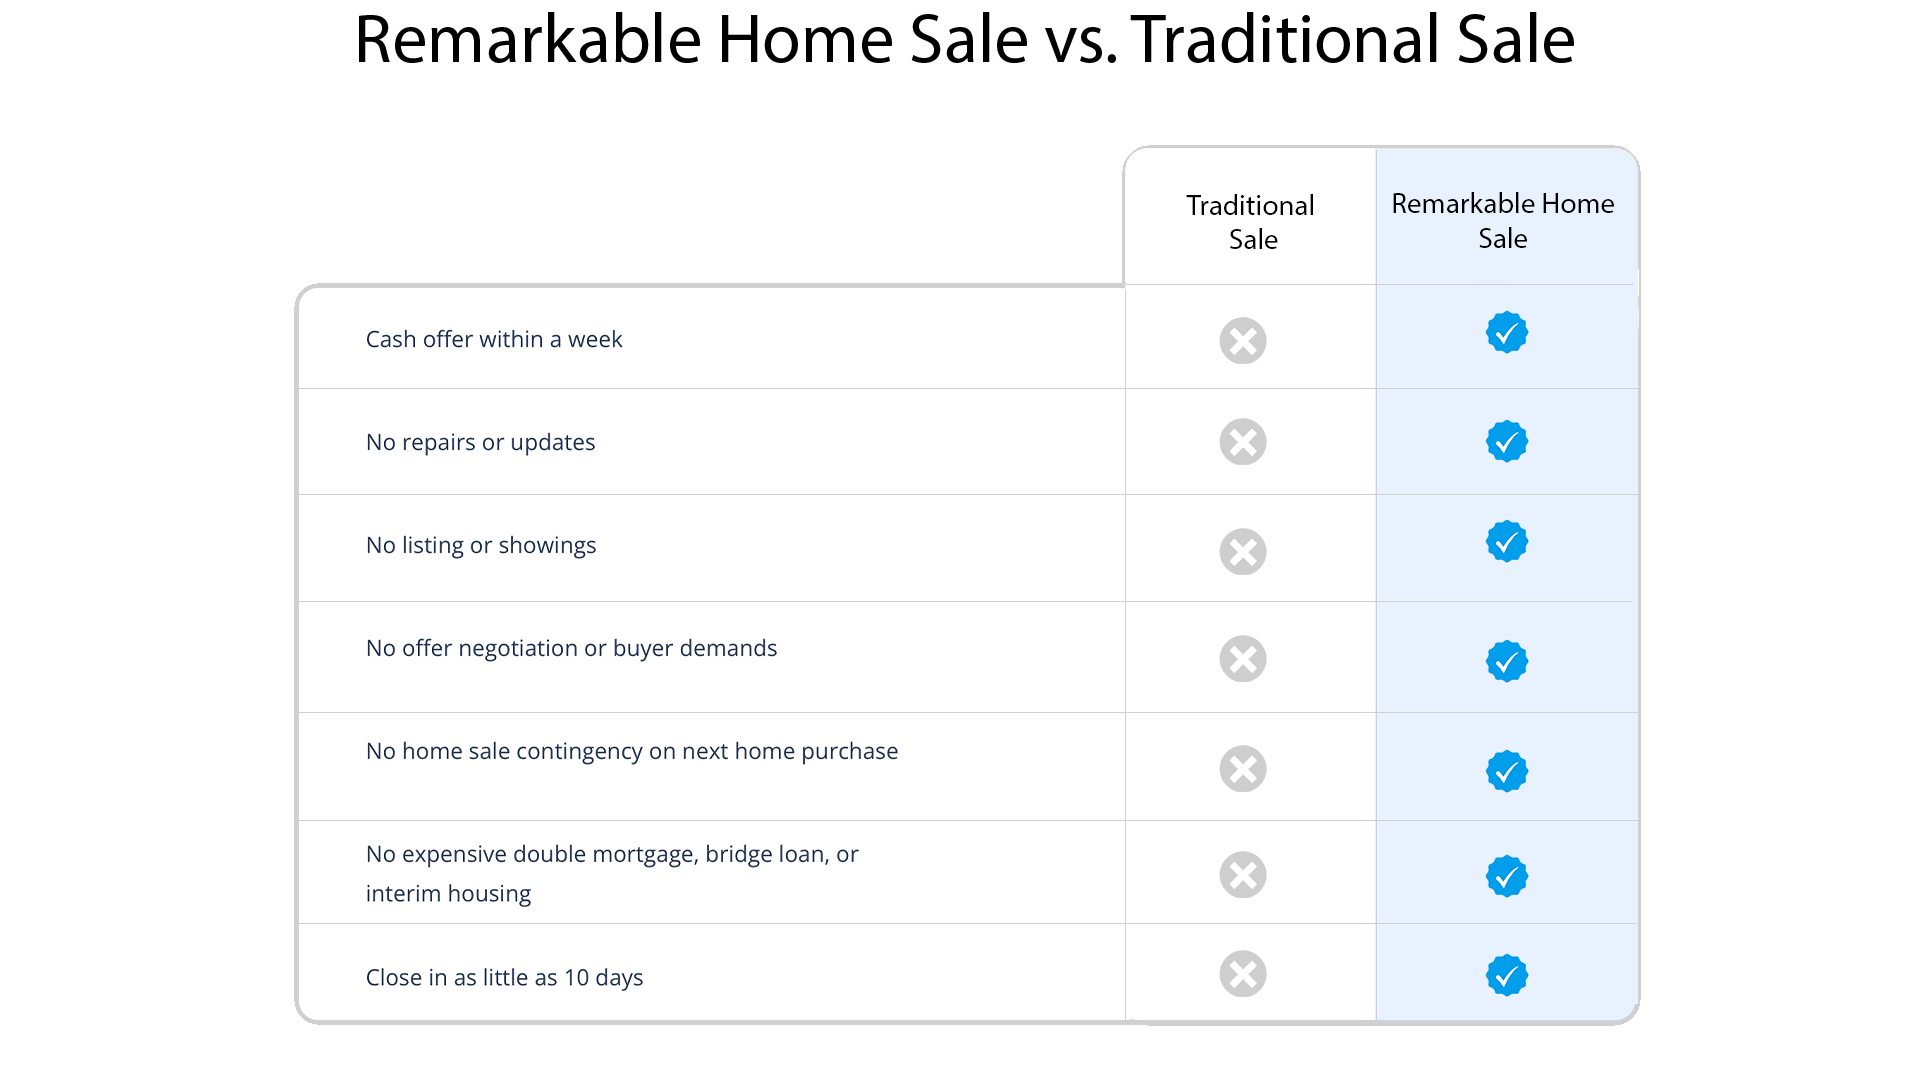
Task: Click blue checkmark beside No repairs or updates
Action: pos(1506,441)
